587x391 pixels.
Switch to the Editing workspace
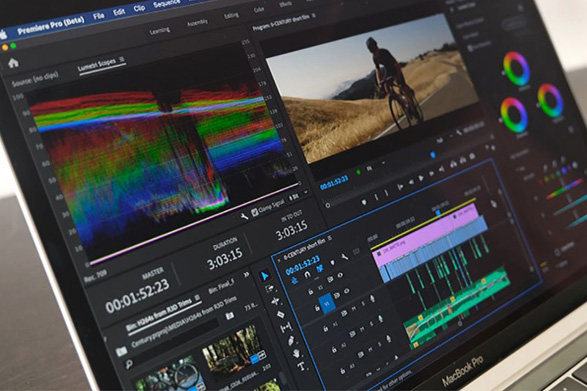click(x=231, y=16)
